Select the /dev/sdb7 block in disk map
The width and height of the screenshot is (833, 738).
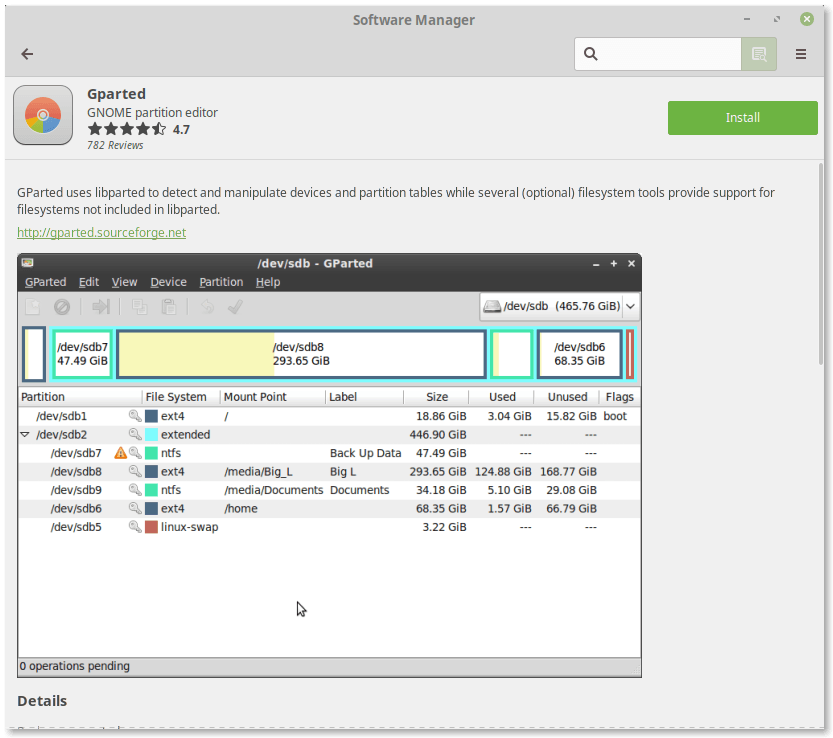(x=82, y=354)
